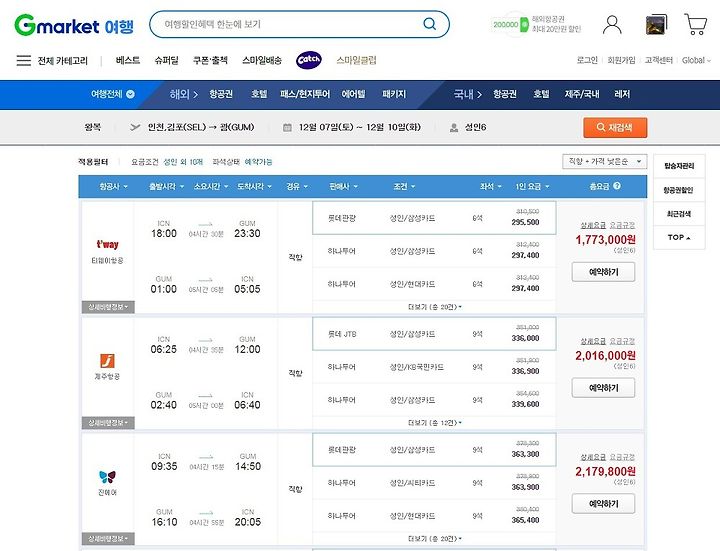The width and height of the screenshot is (720, 551).
Task: Click 예약하기 for the 1,773,000원 fare
Action: 603,272
